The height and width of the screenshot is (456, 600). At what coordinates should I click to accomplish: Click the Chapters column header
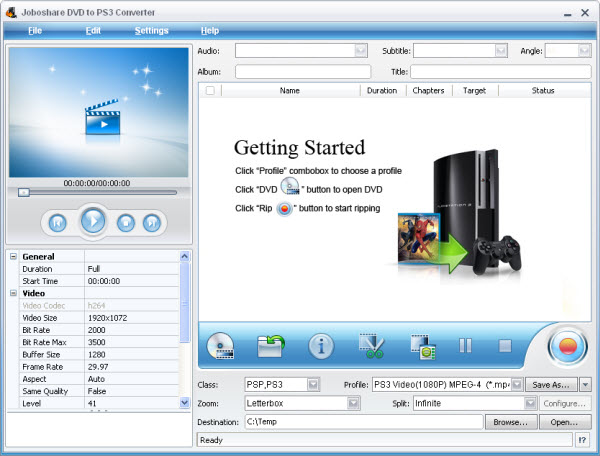click(428, 91)
